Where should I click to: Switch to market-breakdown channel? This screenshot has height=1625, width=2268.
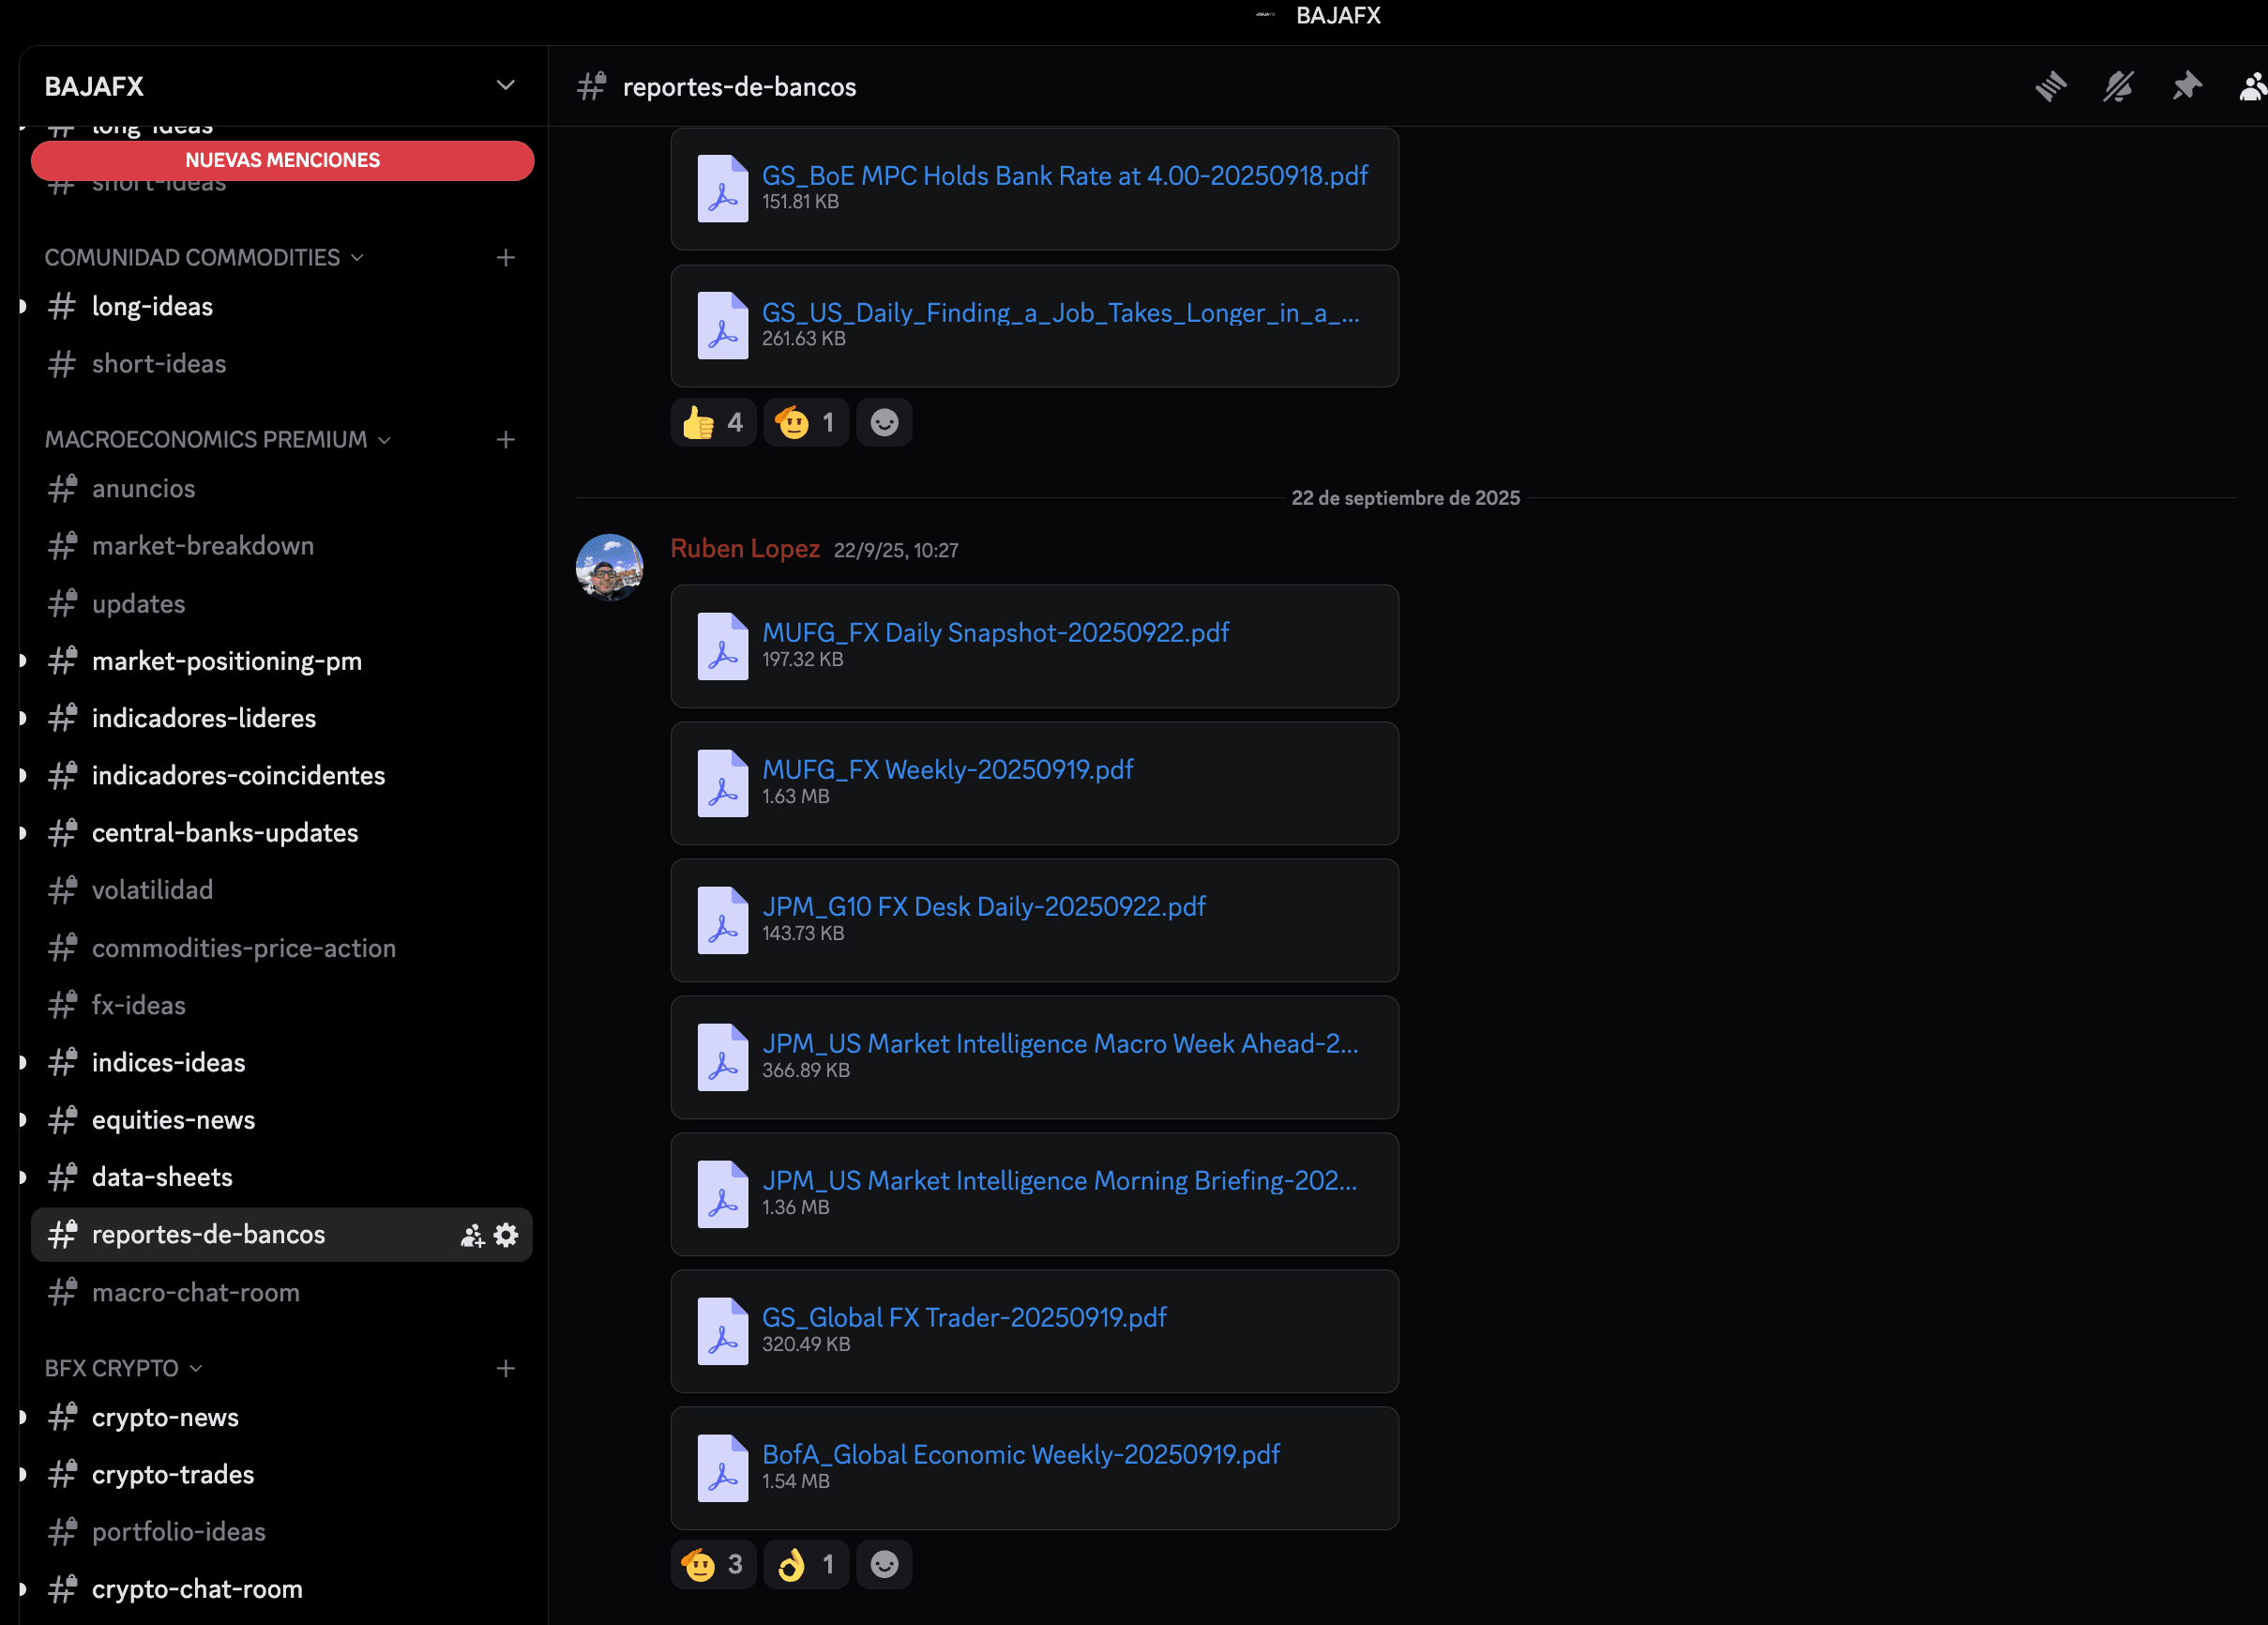203,546
